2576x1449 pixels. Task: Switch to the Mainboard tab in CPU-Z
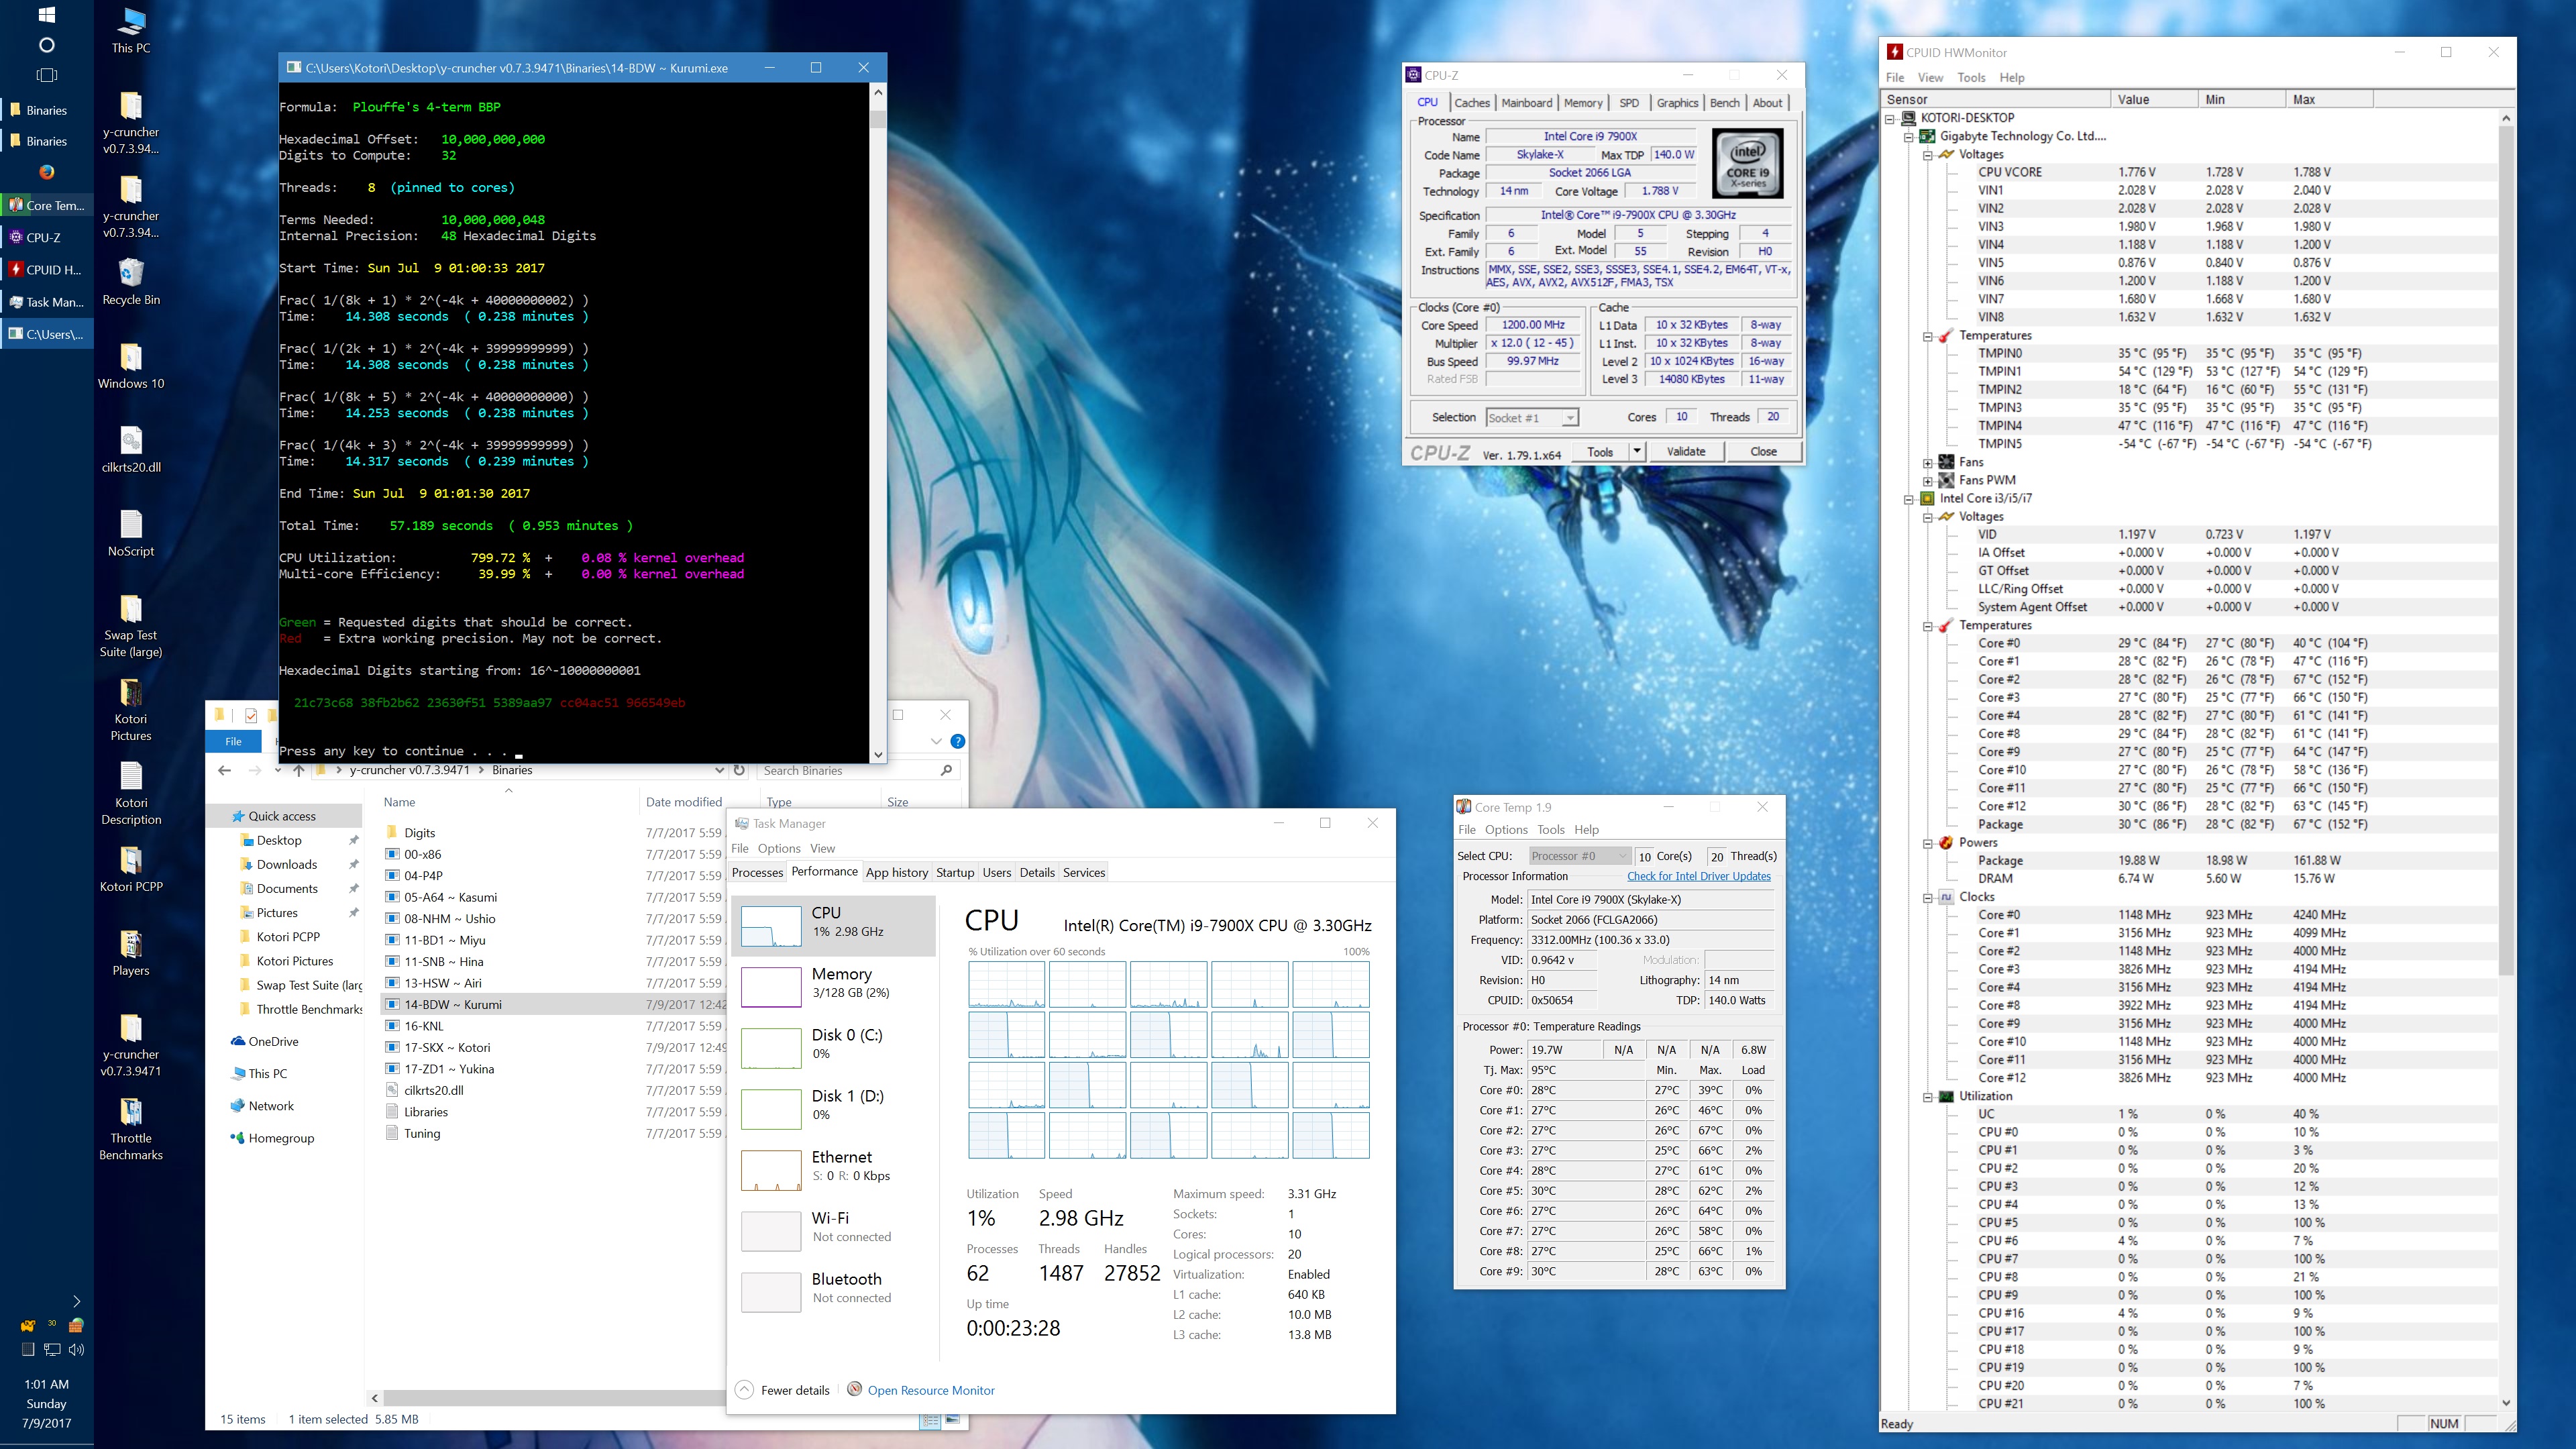pos(1526,103)
